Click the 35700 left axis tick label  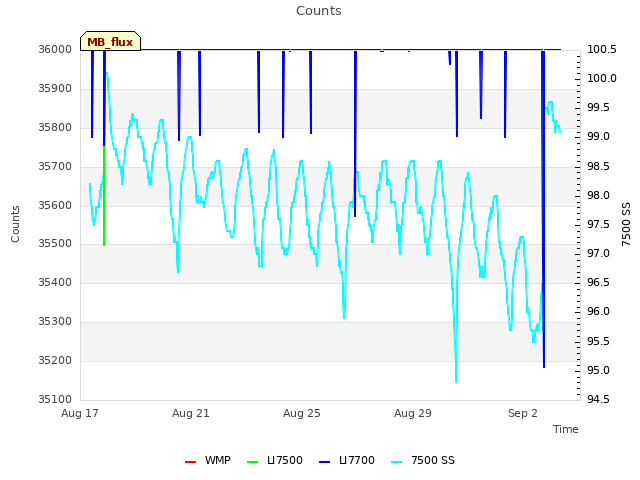pos(55,167)
